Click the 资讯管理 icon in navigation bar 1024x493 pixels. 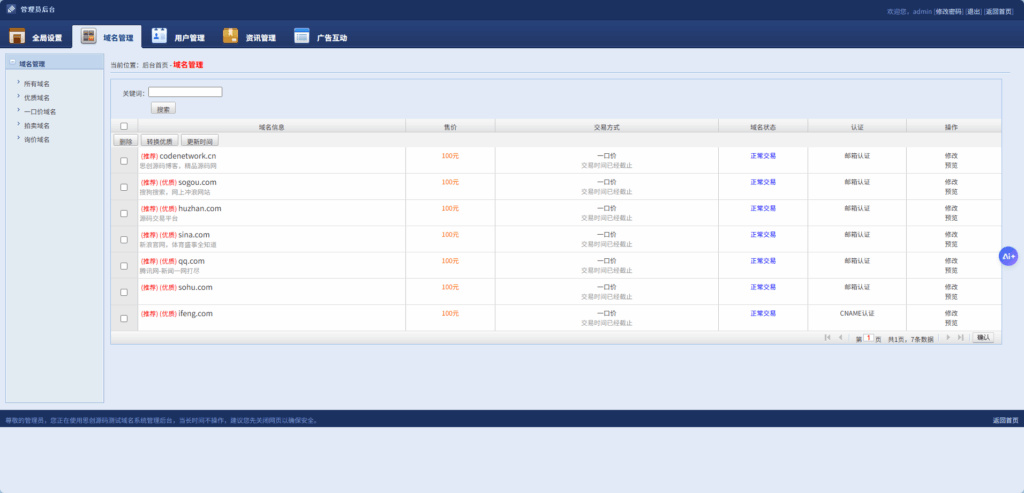[x=230, y=37]
